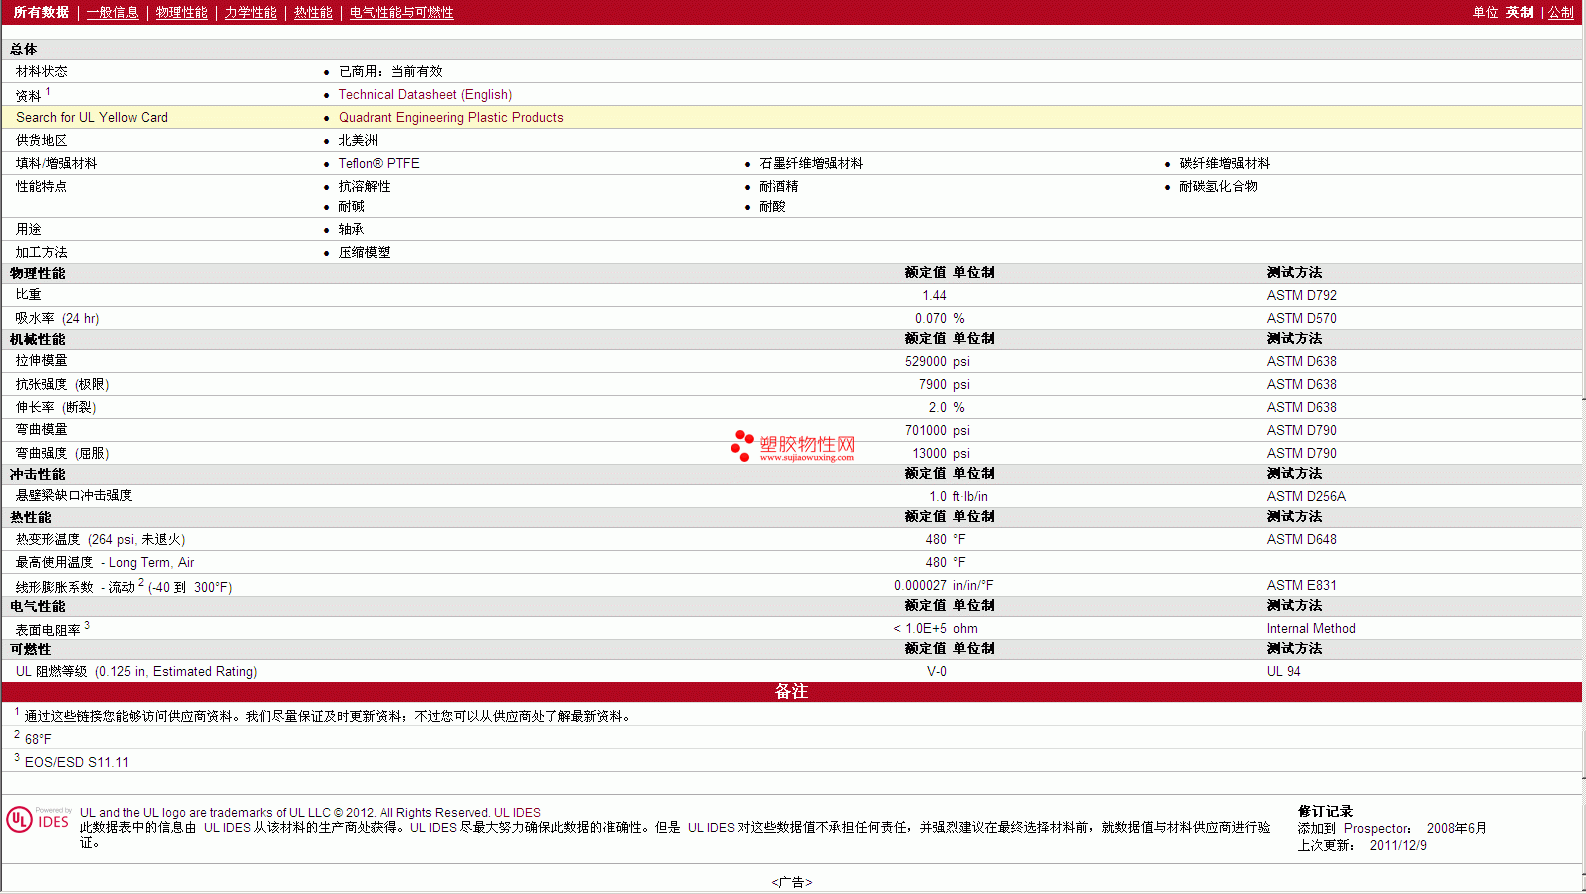Select 抗溶解性 feature text
This screenshot has width=1586, height=894.
[365, 187]
